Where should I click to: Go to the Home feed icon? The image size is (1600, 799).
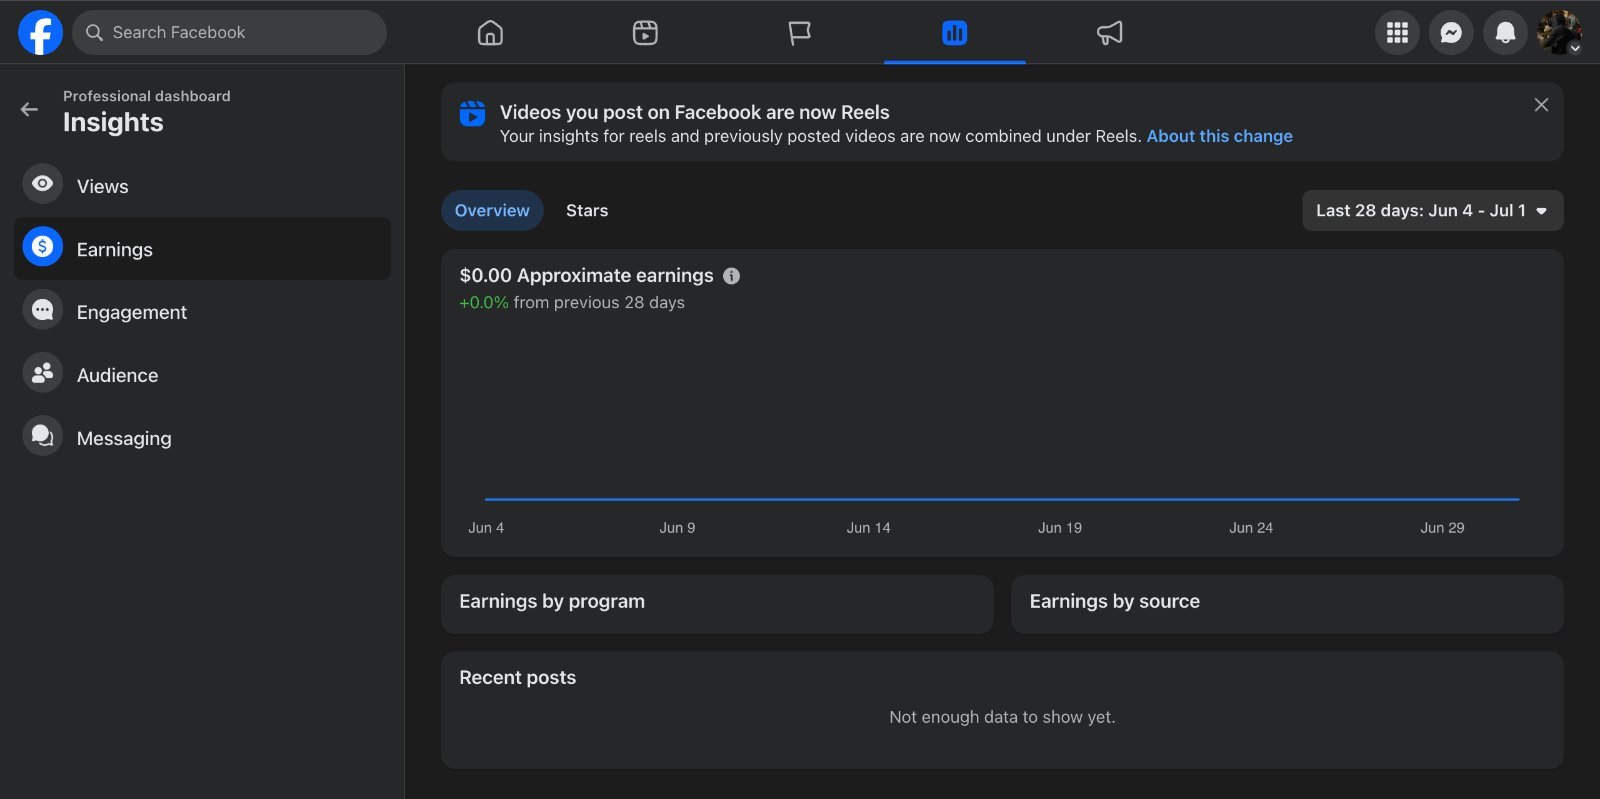tap(490, 33)
